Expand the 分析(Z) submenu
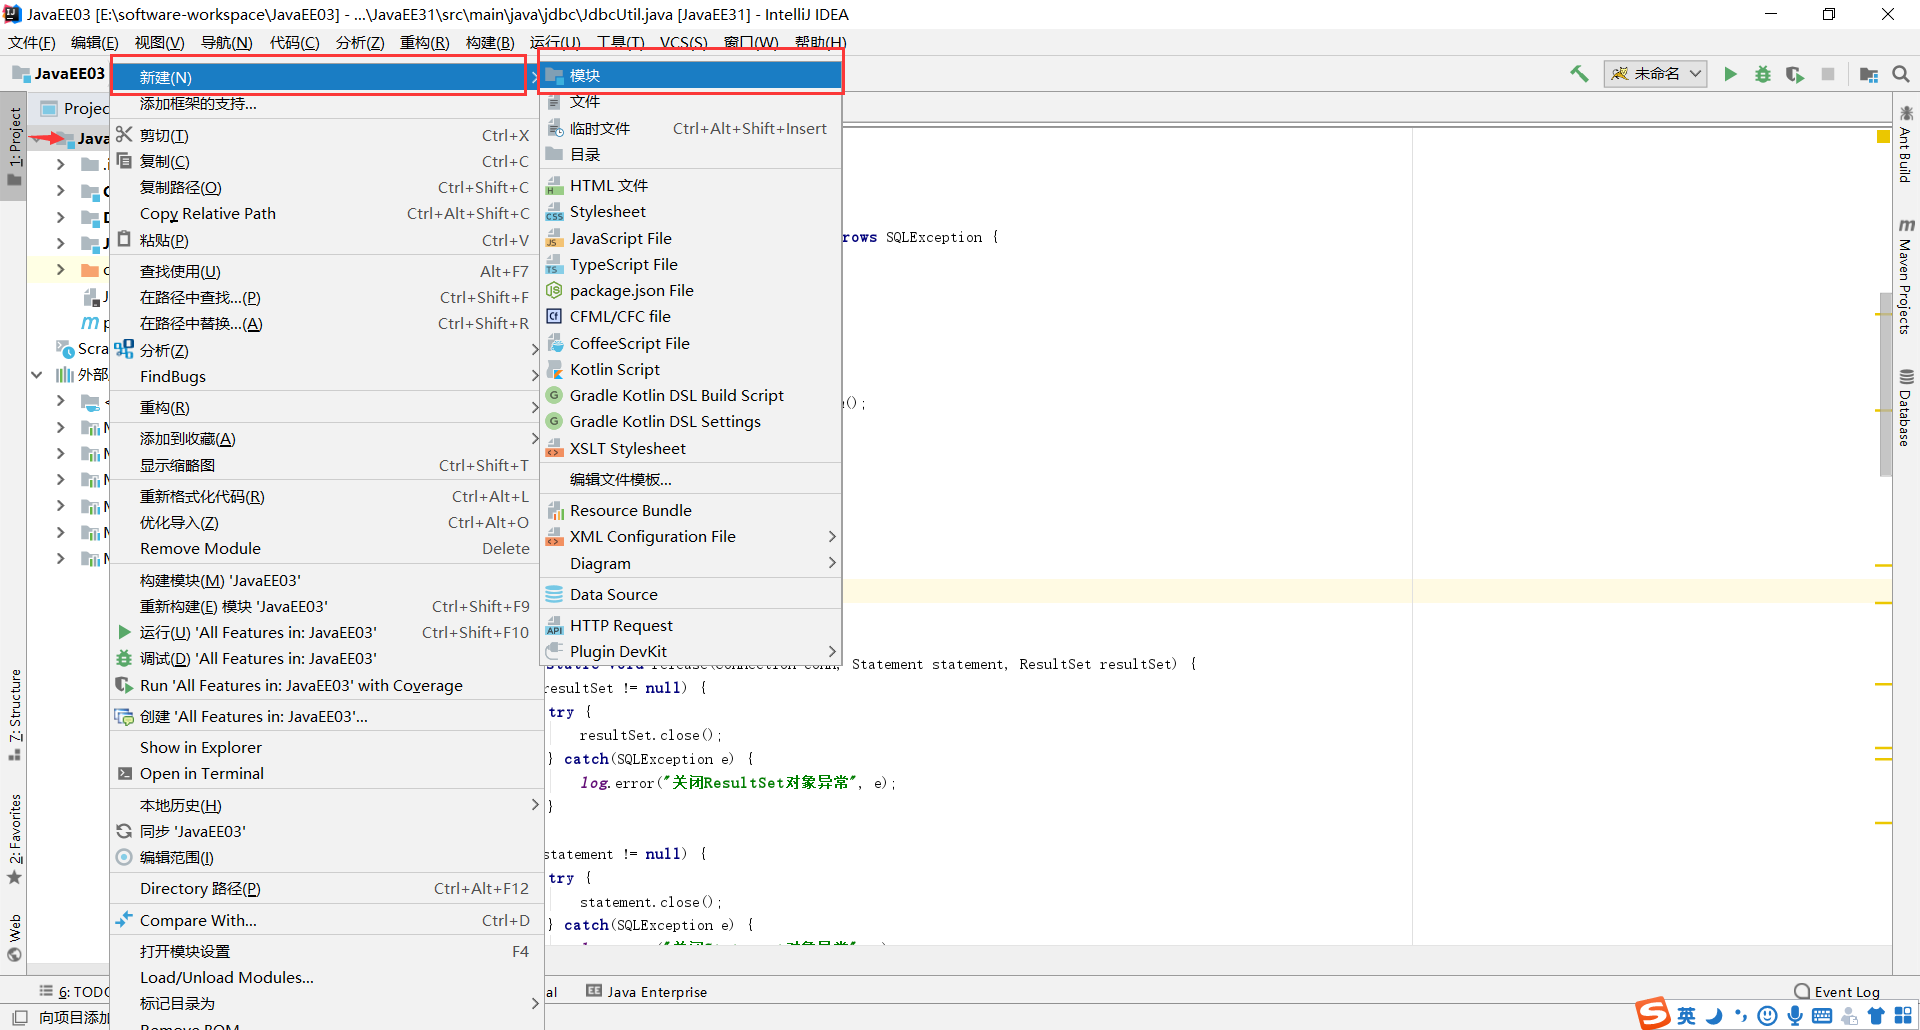 point(326,350)
